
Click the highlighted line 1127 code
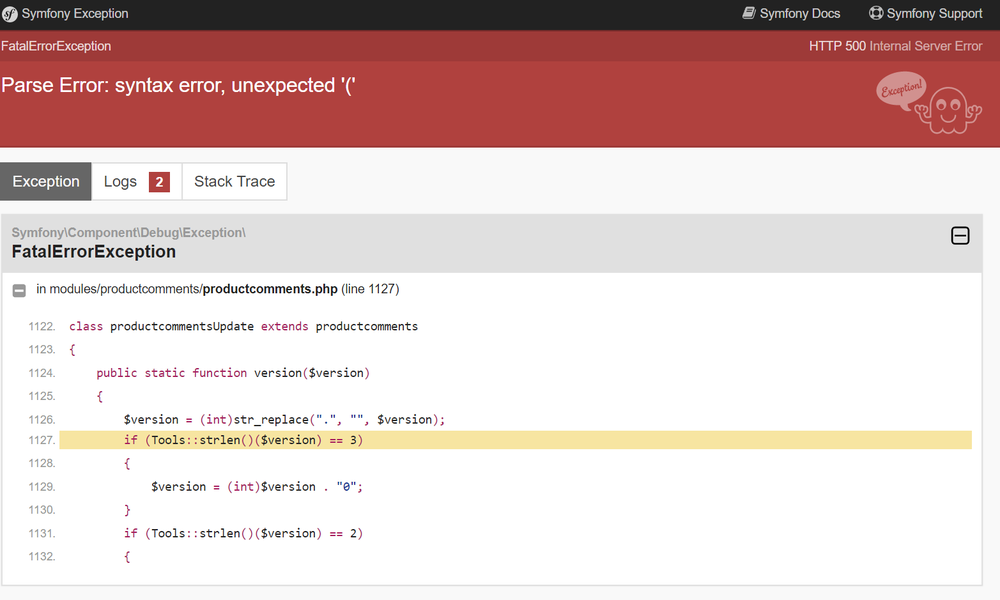pyautogui.click(x=243, y=441)
